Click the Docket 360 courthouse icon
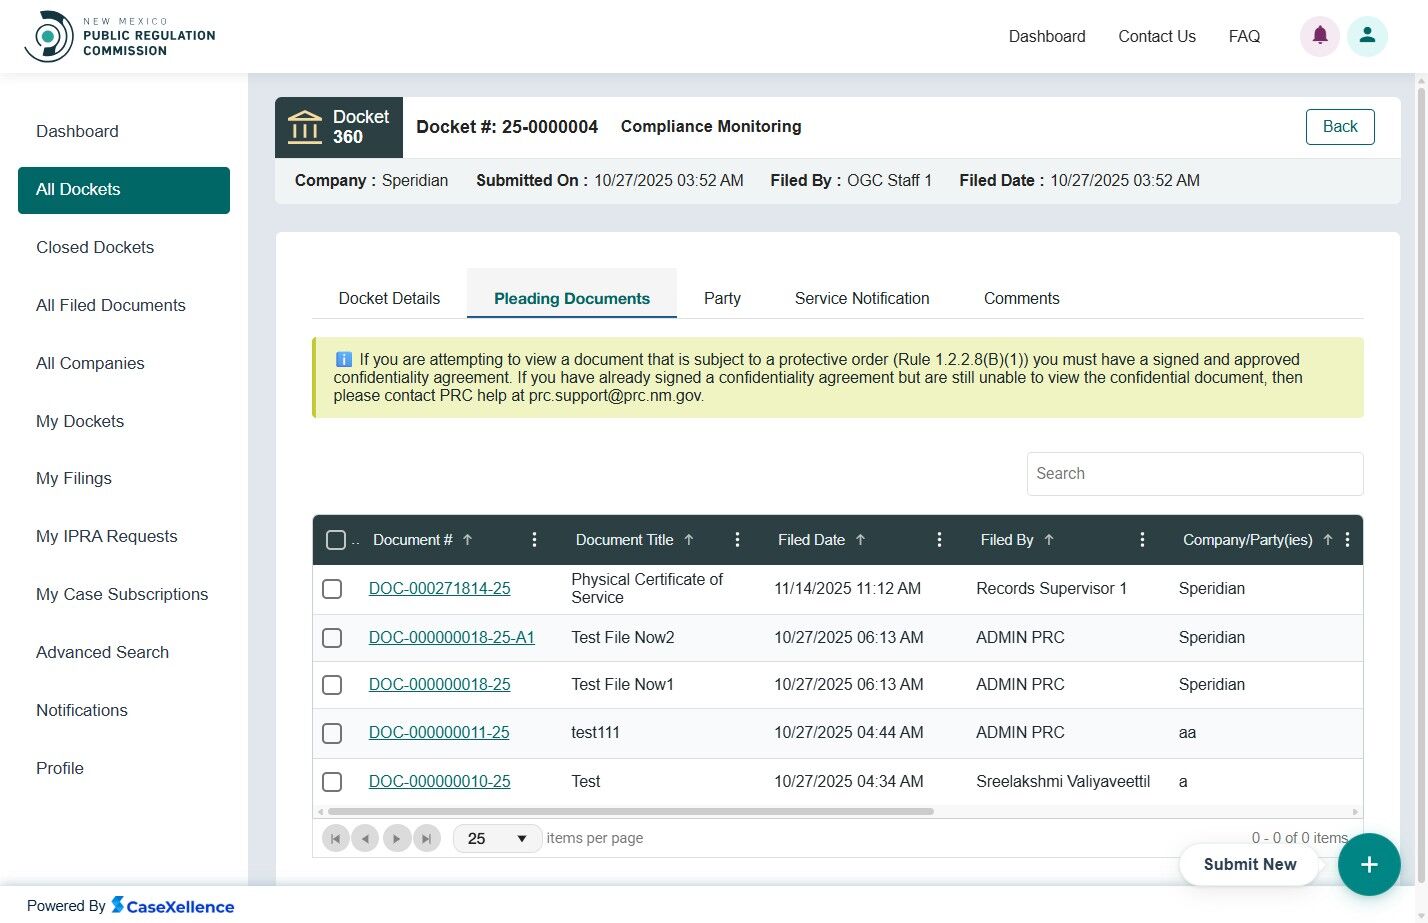 (x=305, y=127)
